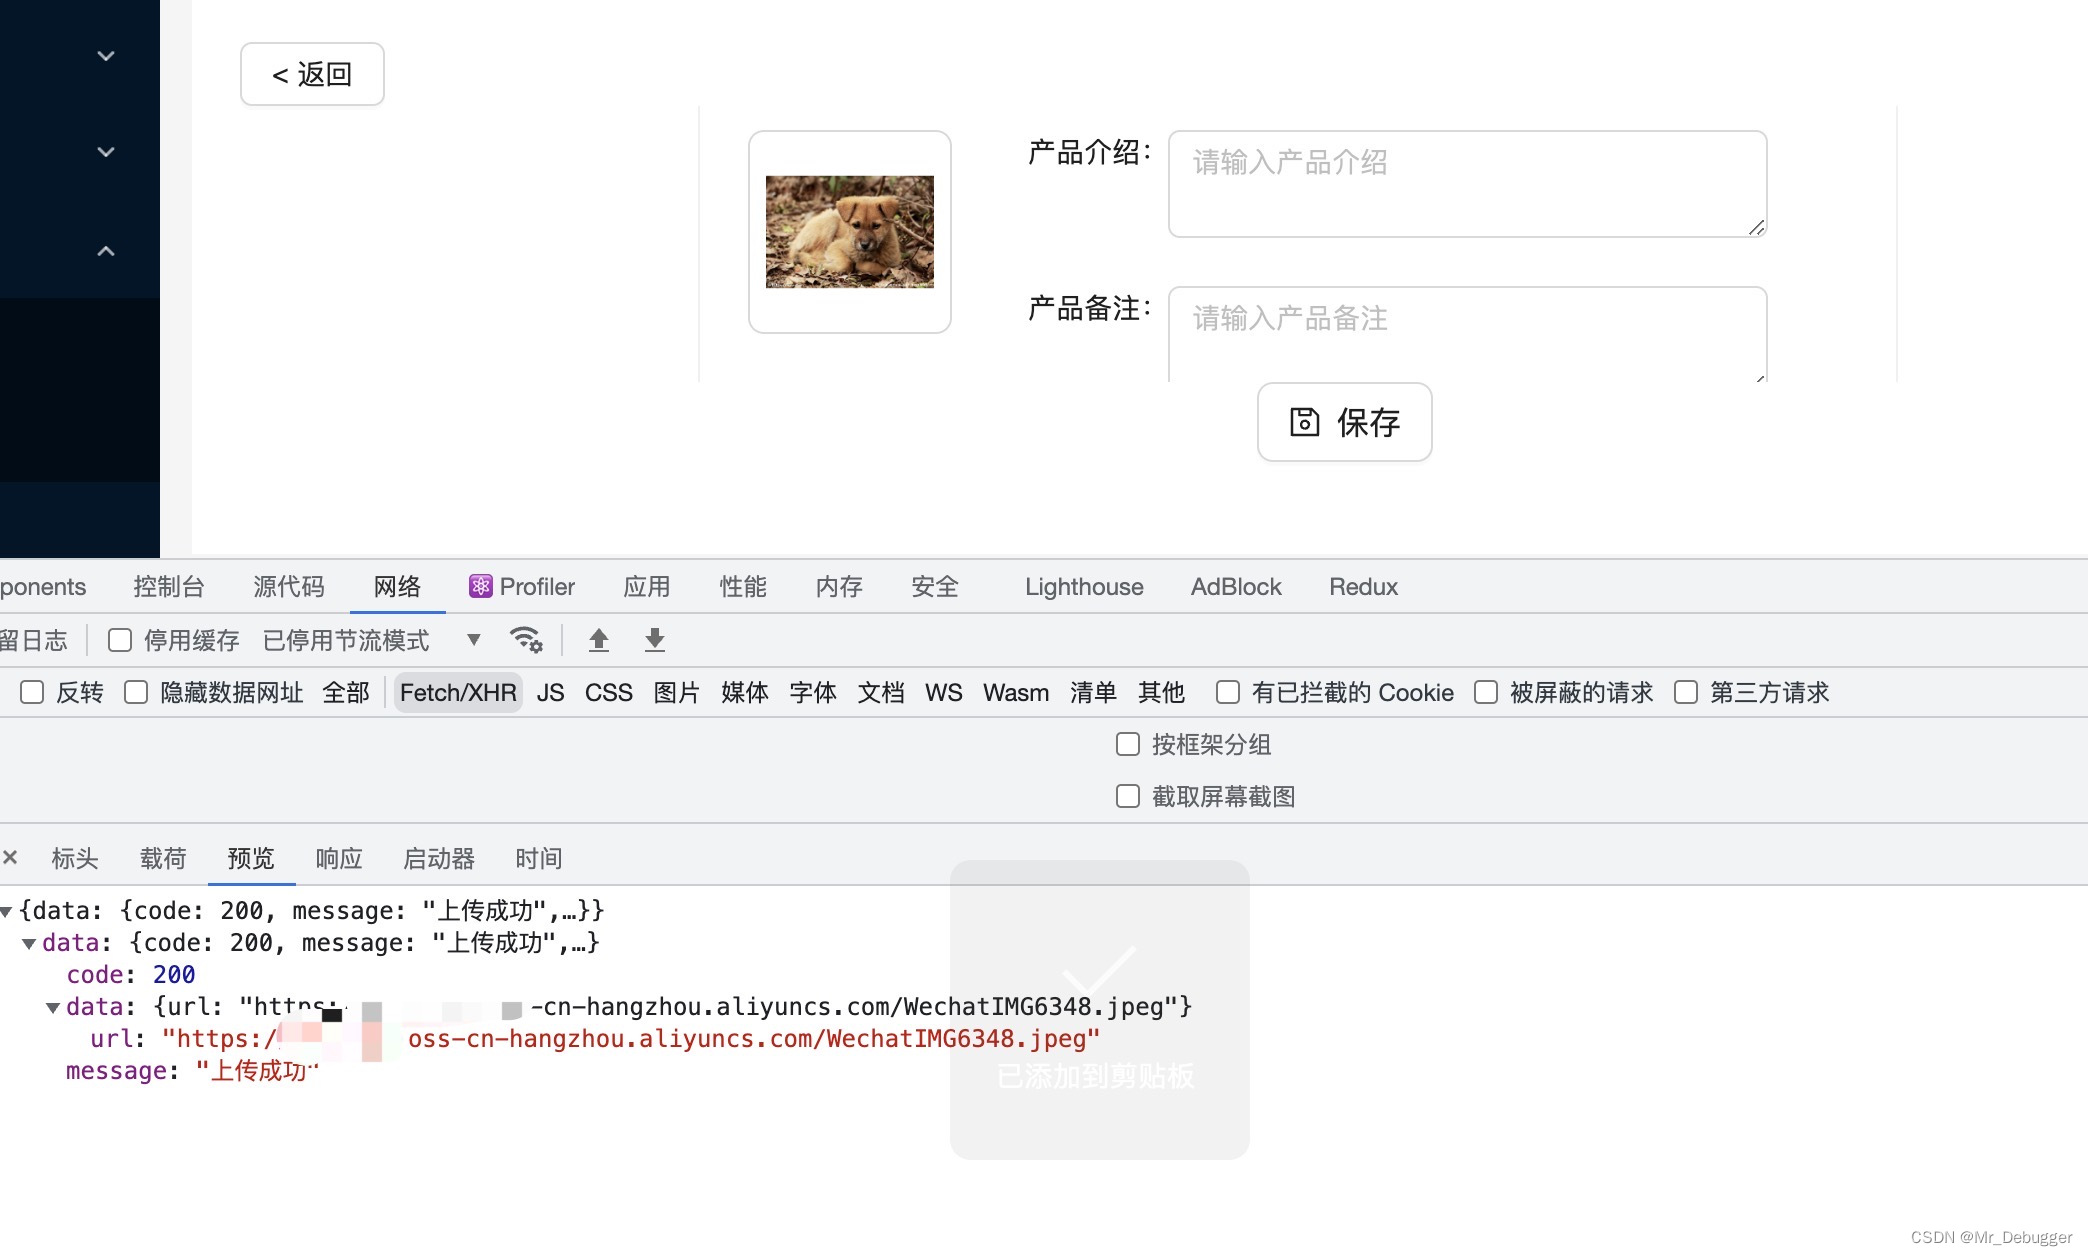The image size is (2088, 1256).
Task: Click the network conditions wifi icon
Action: point(525,640)
